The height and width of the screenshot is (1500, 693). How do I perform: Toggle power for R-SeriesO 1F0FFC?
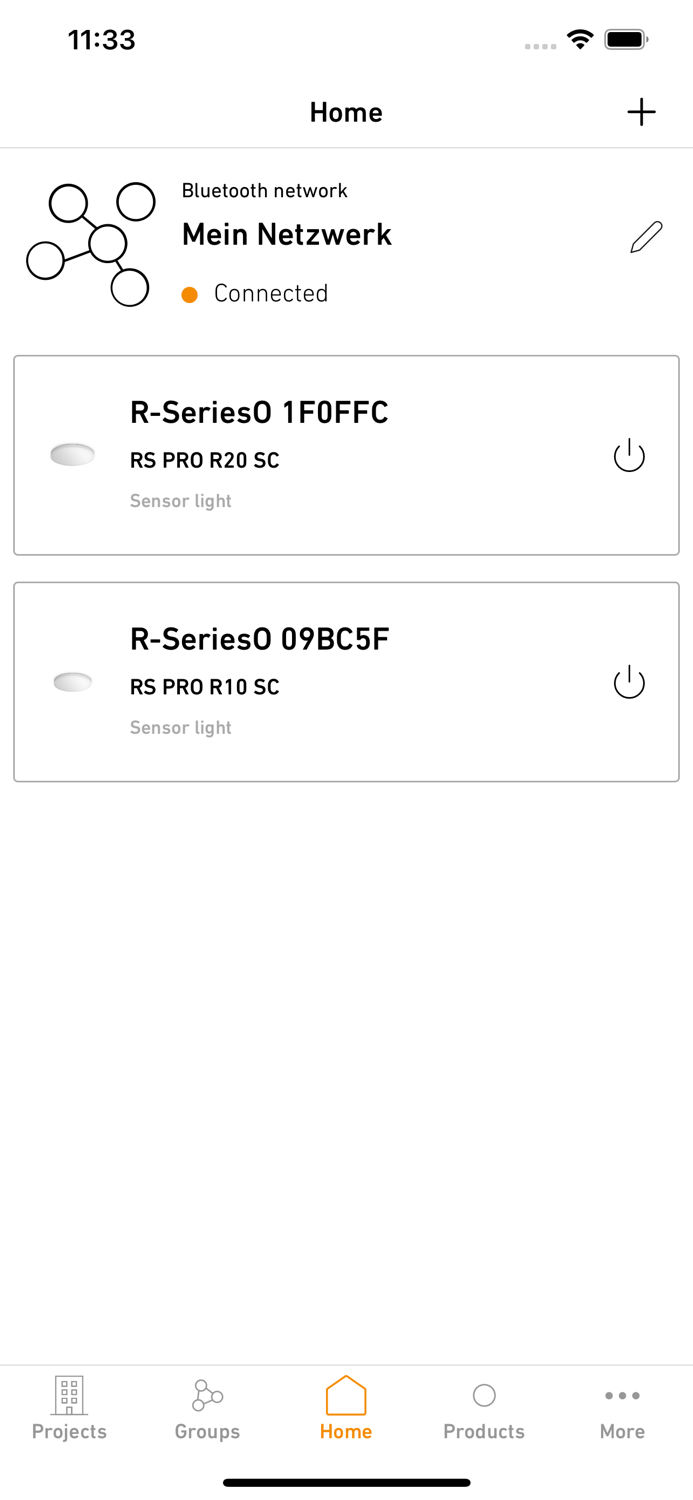click(x=628, y=455)
